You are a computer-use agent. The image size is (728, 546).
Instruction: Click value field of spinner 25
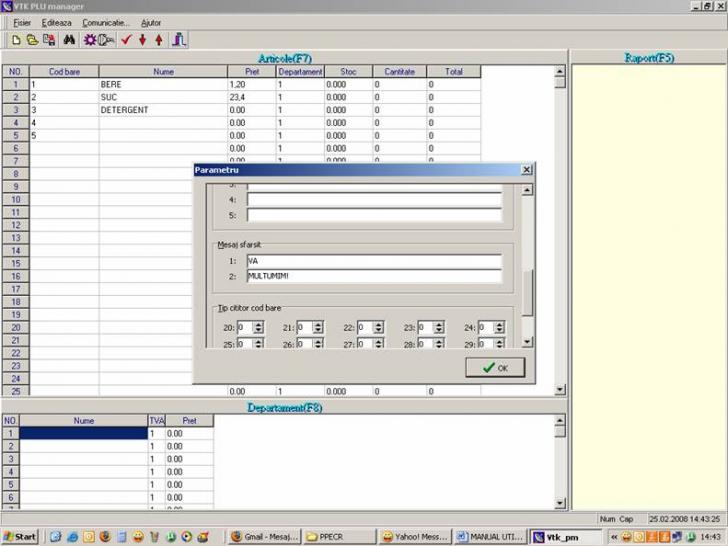click(245, 344)
